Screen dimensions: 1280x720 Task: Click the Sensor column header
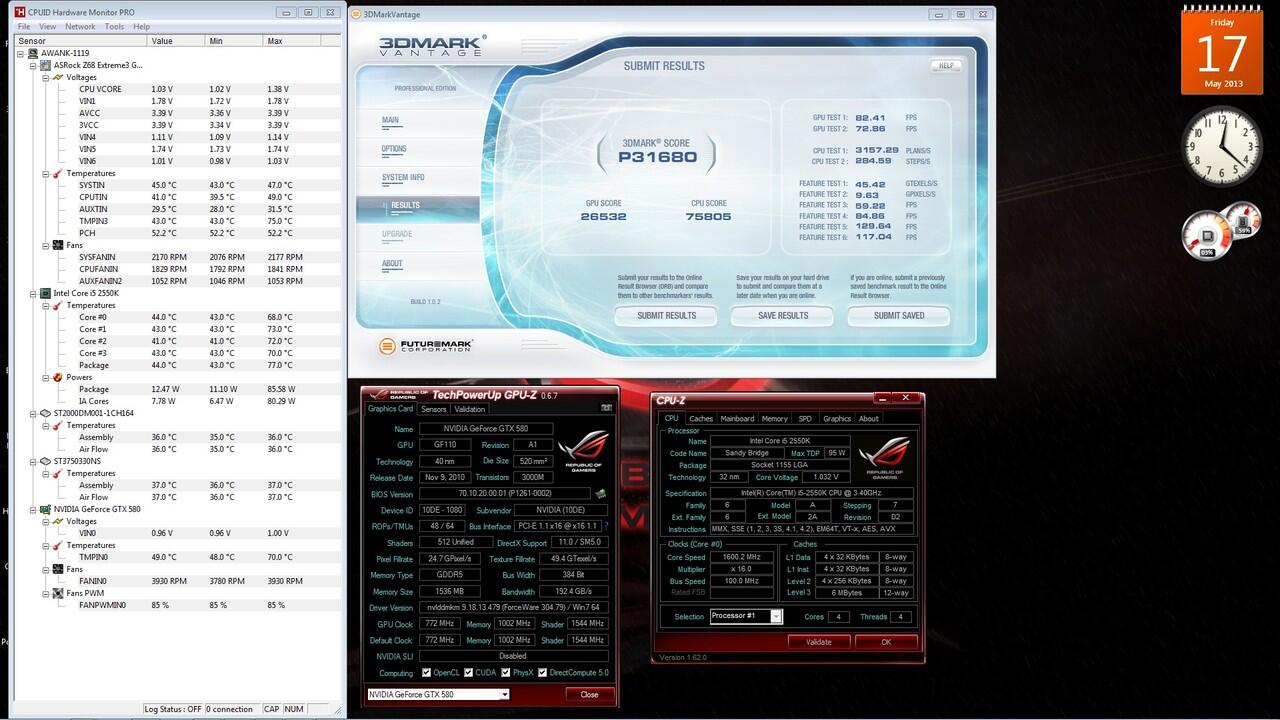tap(81, 41)
